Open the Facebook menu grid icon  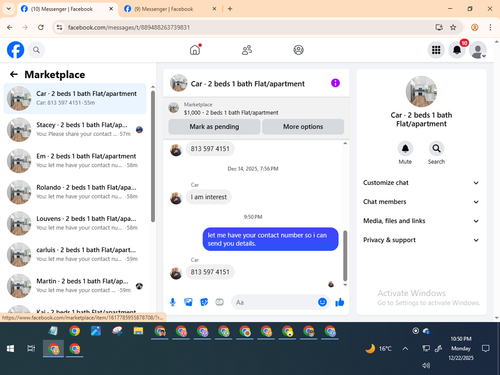point(436,50)
